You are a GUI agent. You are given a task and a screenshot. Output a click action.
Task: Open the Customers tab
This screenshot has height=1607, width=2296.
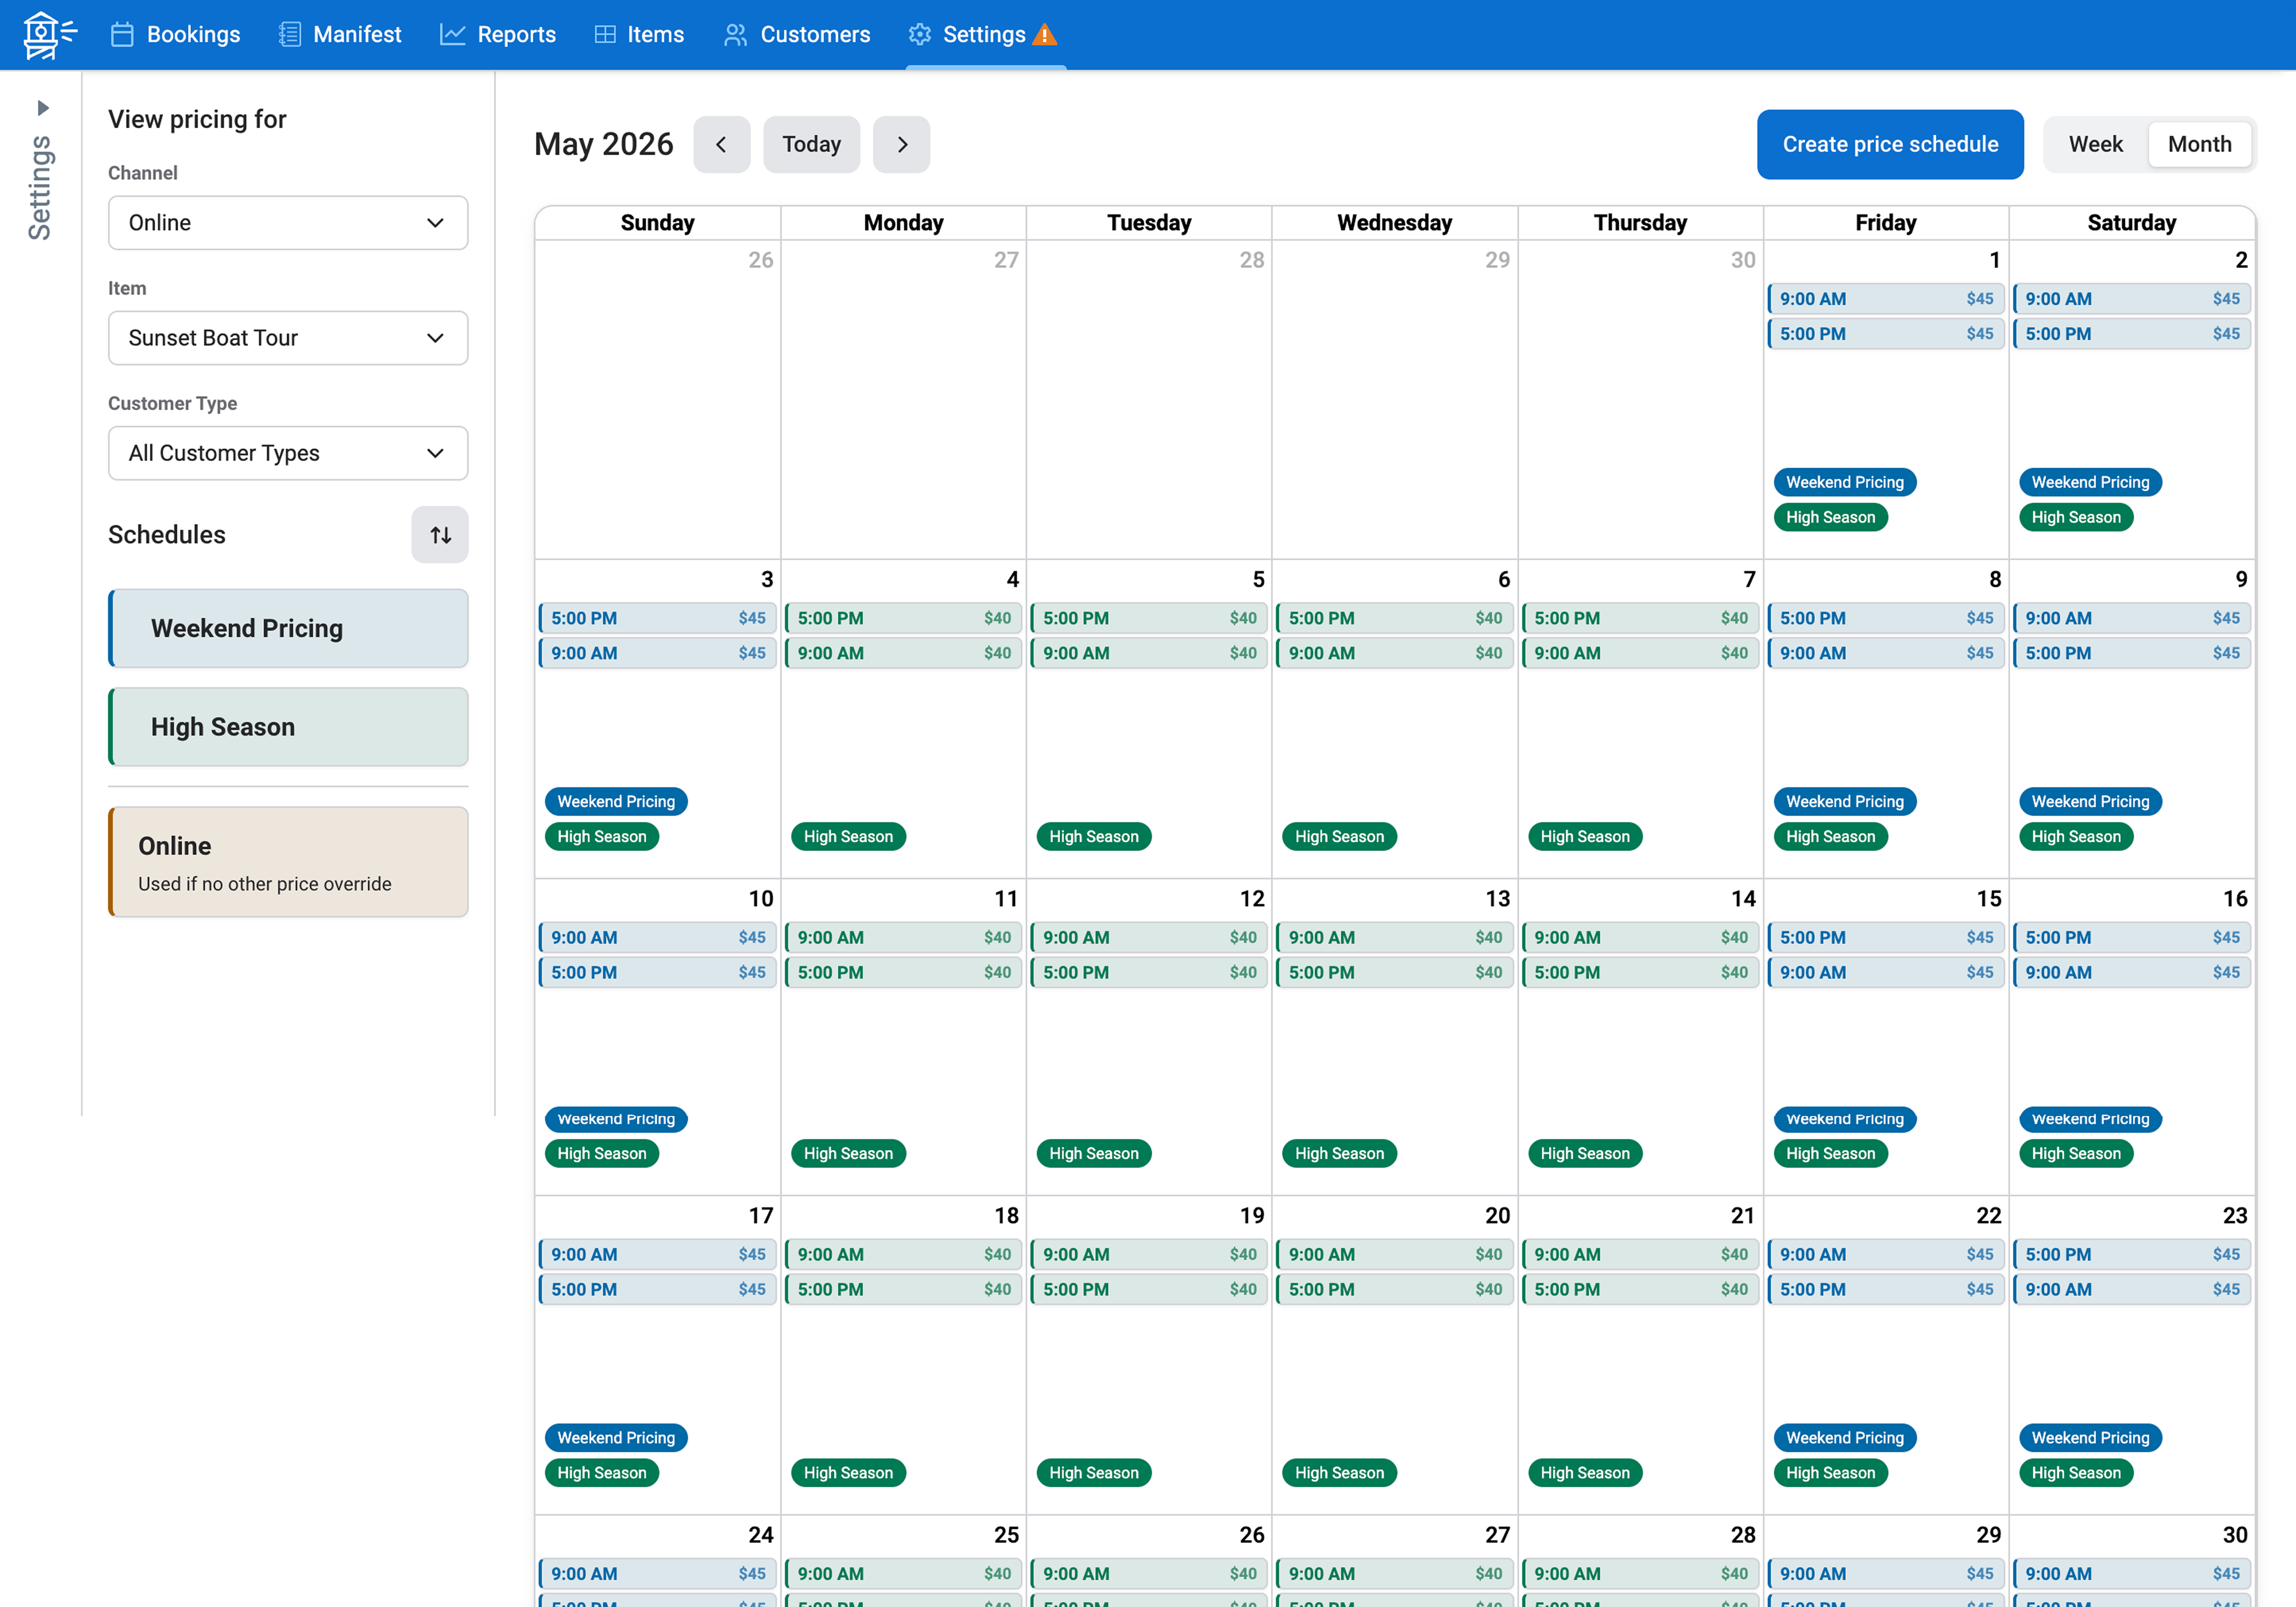pos(797,35)
